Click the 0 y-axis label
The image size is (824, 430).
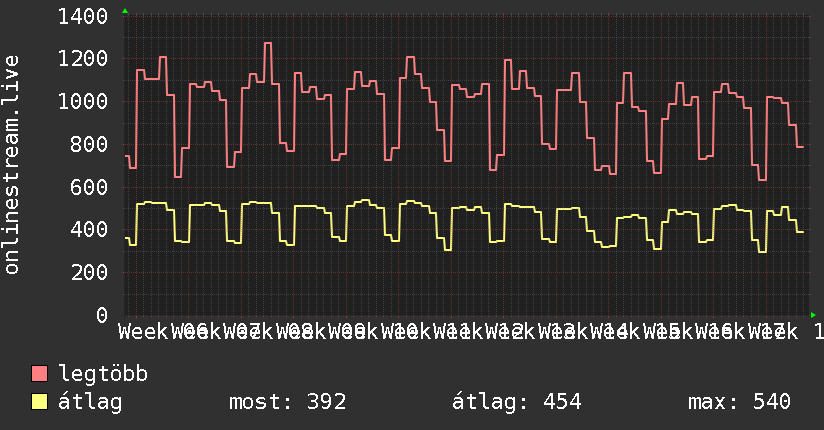coord(102,315)
